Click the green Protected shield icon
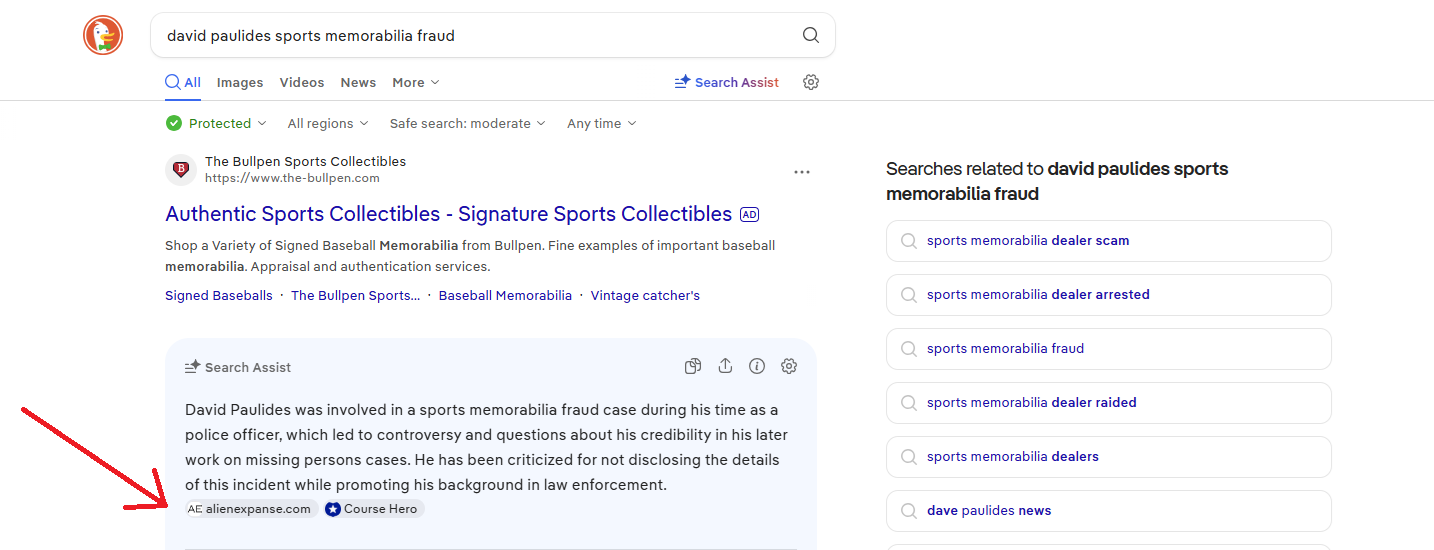Screen dimensions: 1434x550 [x=174, y=123]
